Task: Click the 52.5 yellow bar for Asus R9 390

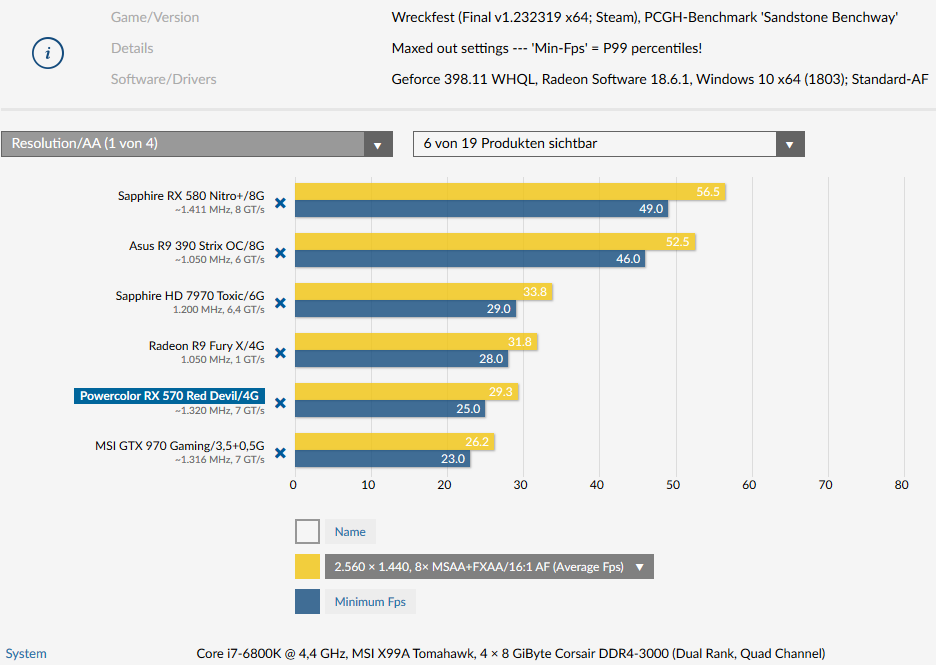Action: [x=495, y=242]
